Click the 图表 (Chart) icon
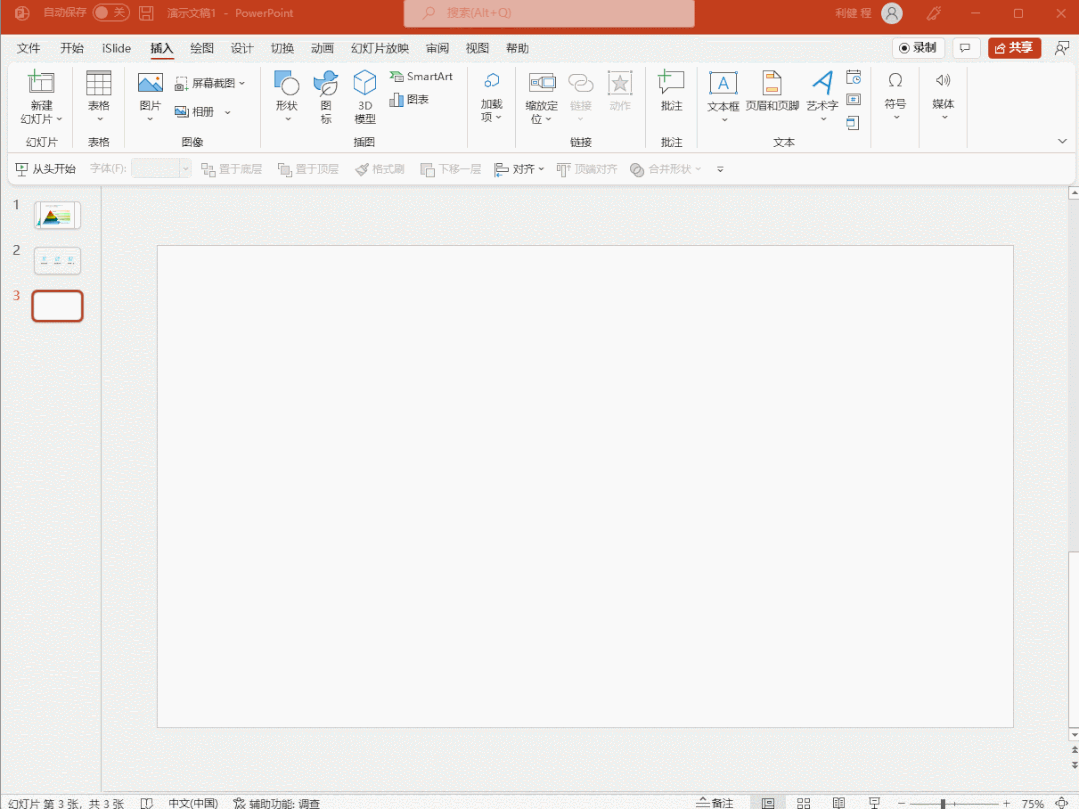Image resolution: width=1079 pixels, height=809 pixels. (410, 100)
